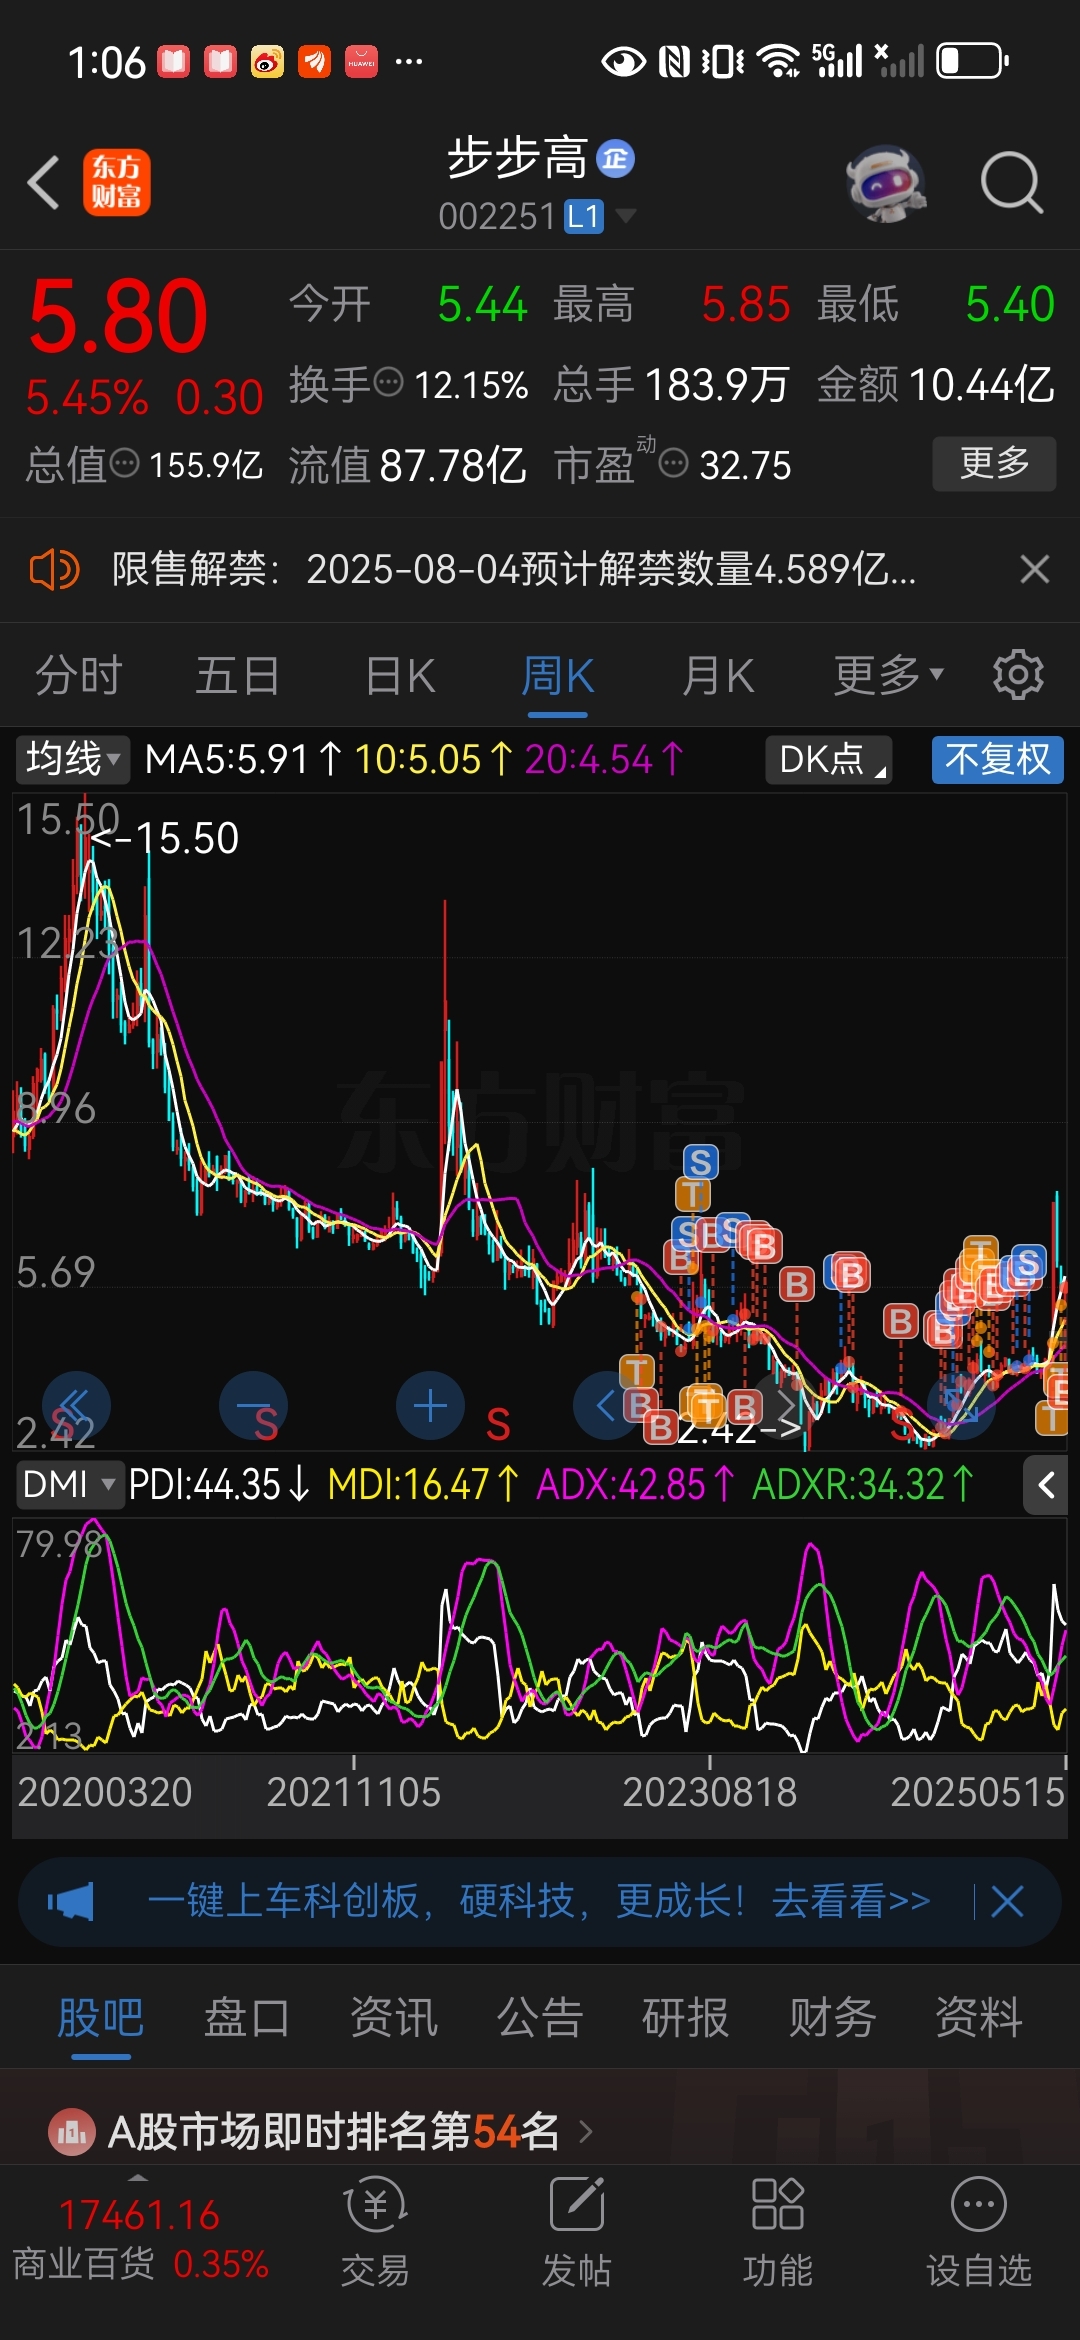Expand the stock code L1 dropdown arrow
Screen dimensions: 1080x2340
[x=626, y=215]
